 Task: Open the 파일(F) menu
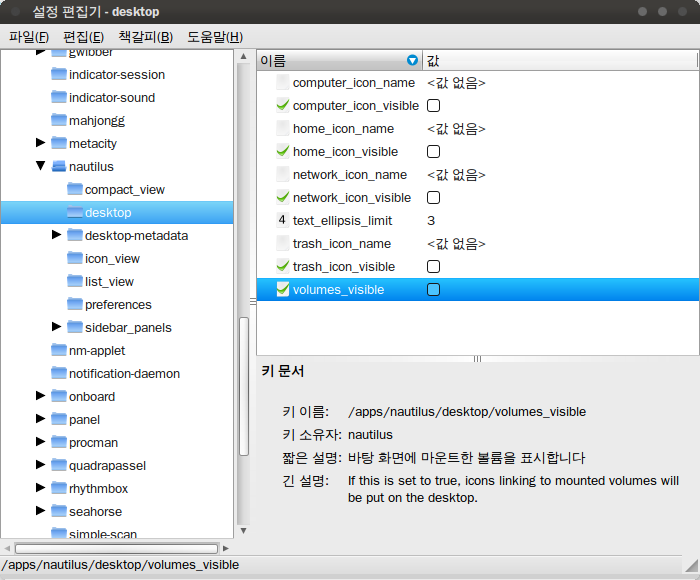[x=29, y=37]
